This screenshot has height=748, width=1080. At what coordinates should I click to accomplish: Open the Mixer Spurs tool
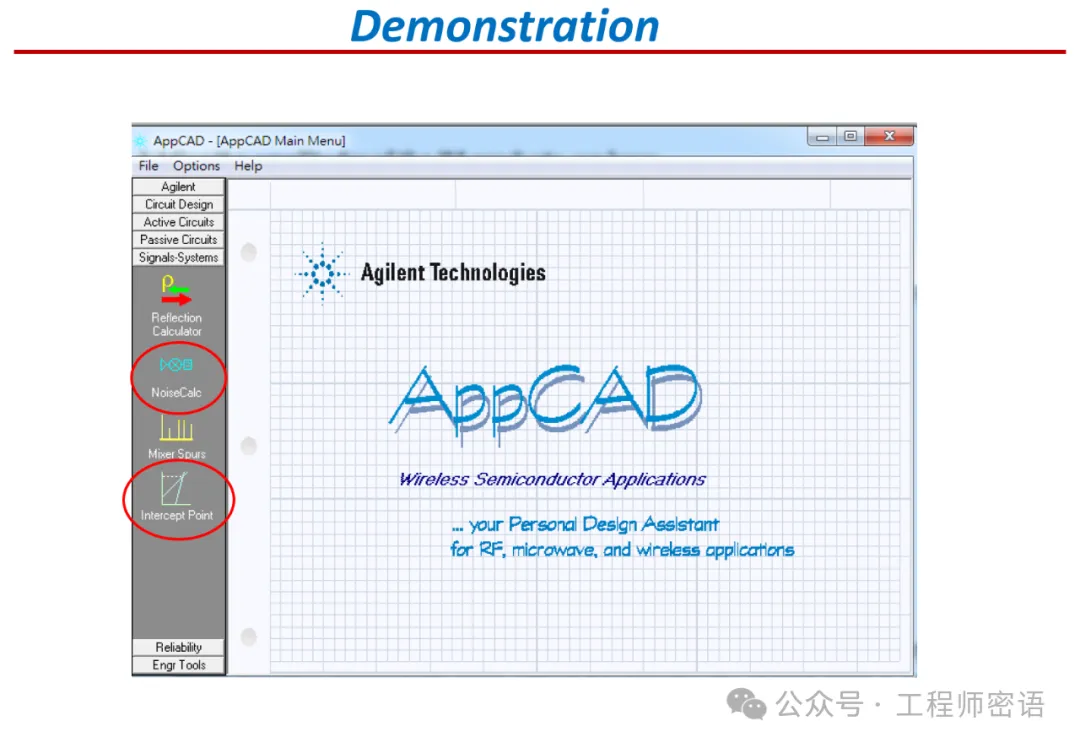[x=176, y=437]
